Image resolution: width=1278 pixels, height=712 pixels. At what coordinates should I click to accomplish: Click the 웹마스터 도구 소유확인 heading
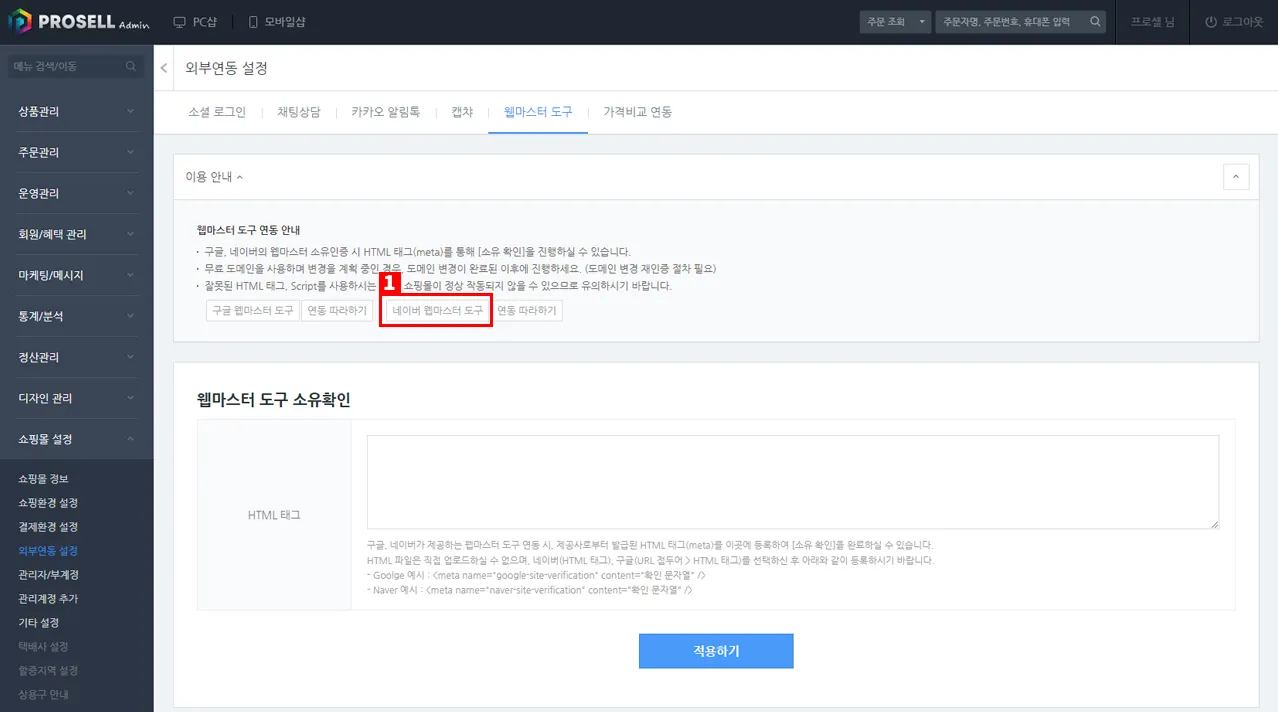[x=274, y=400]
